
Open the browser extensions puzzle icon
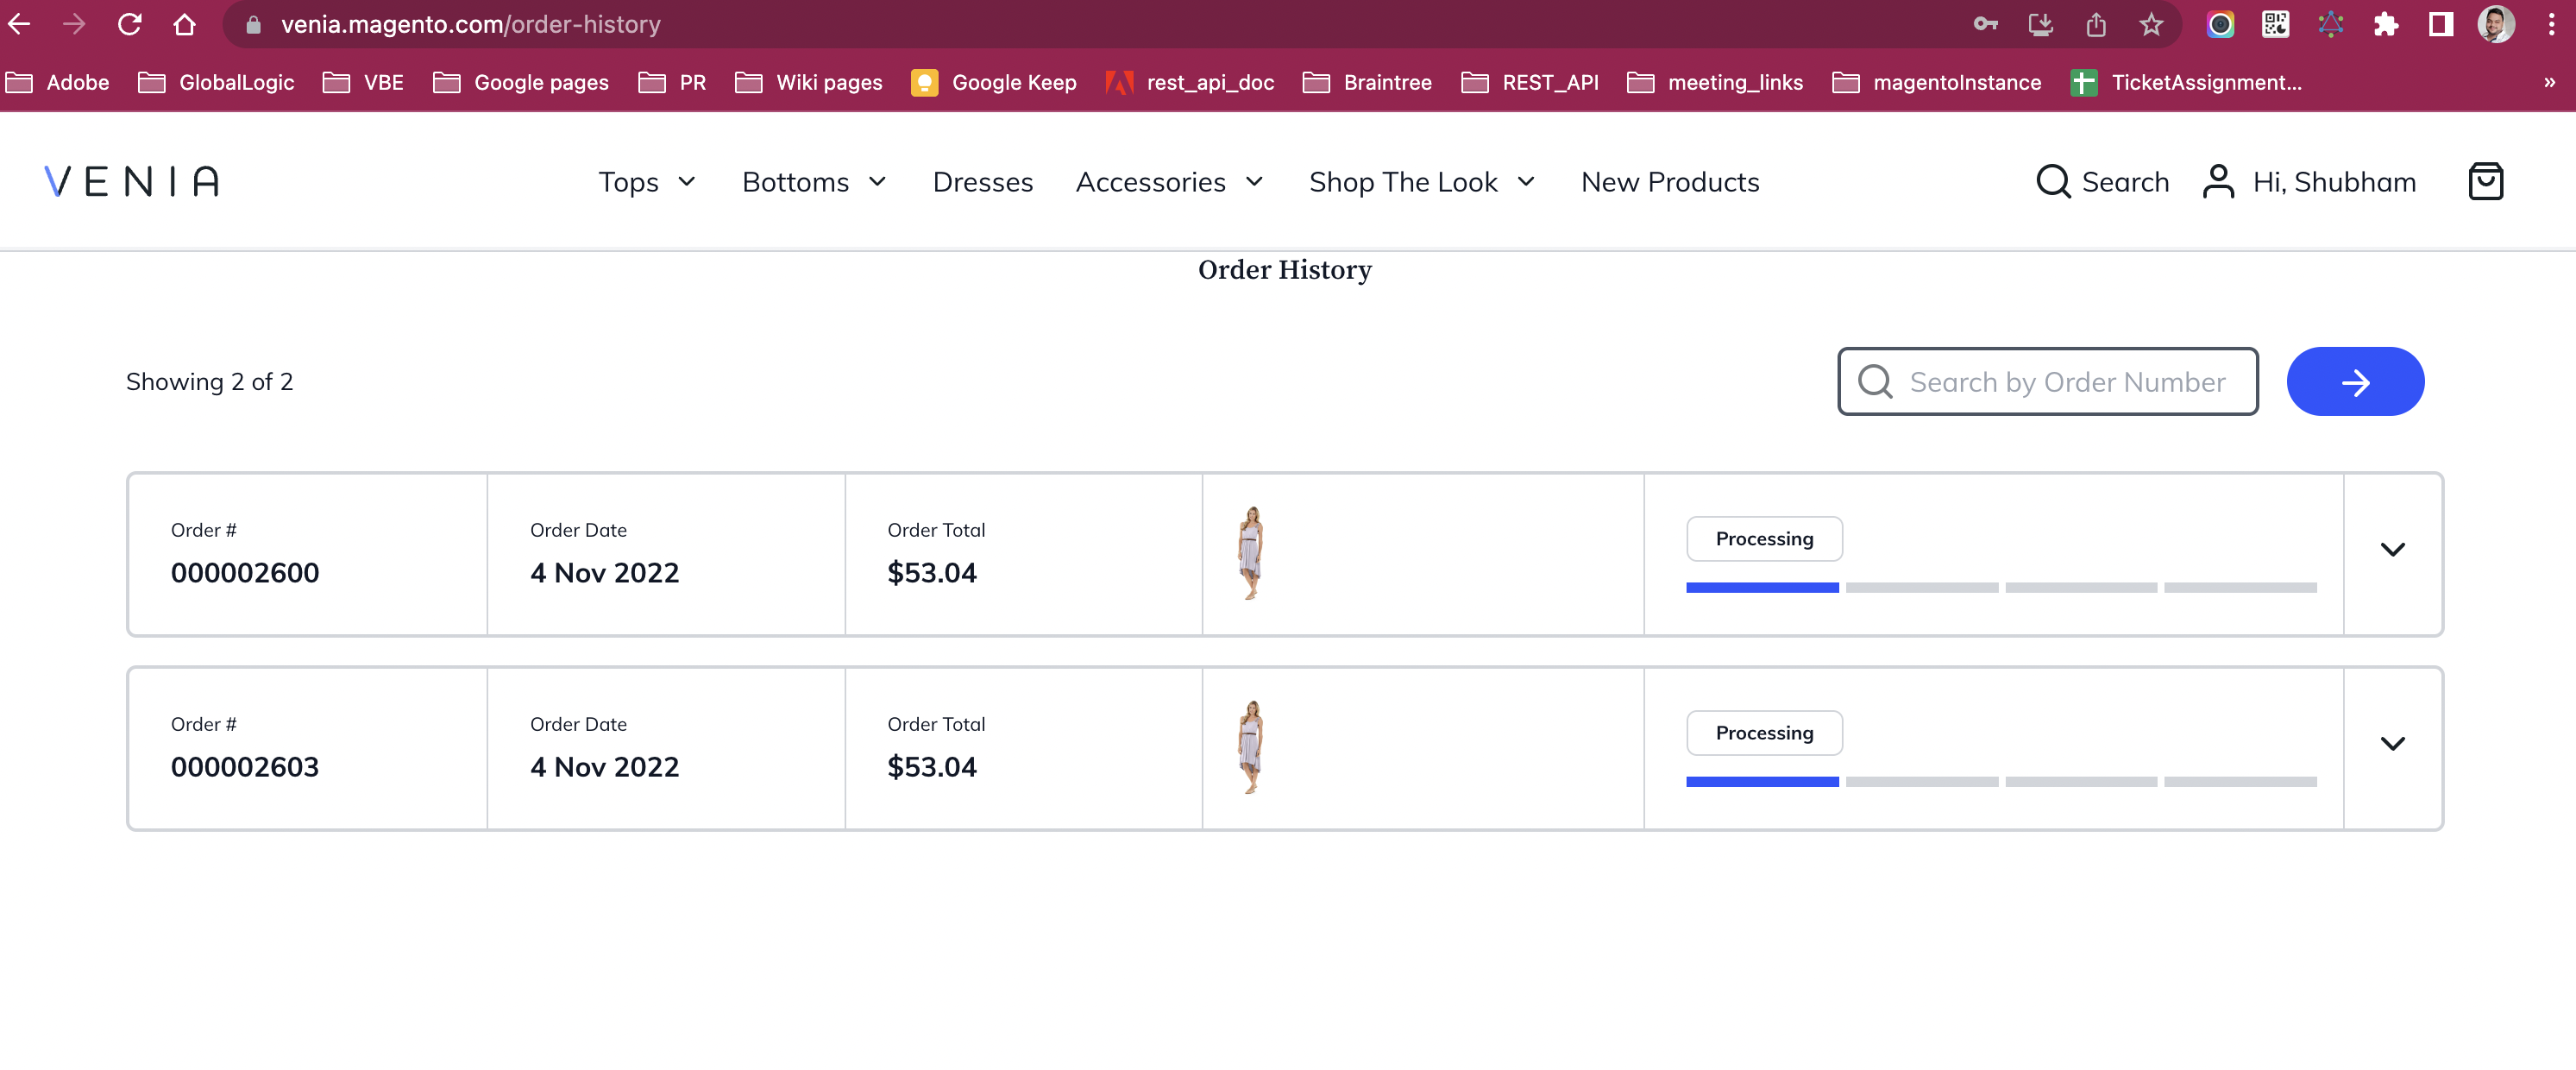click(2386, 24)
